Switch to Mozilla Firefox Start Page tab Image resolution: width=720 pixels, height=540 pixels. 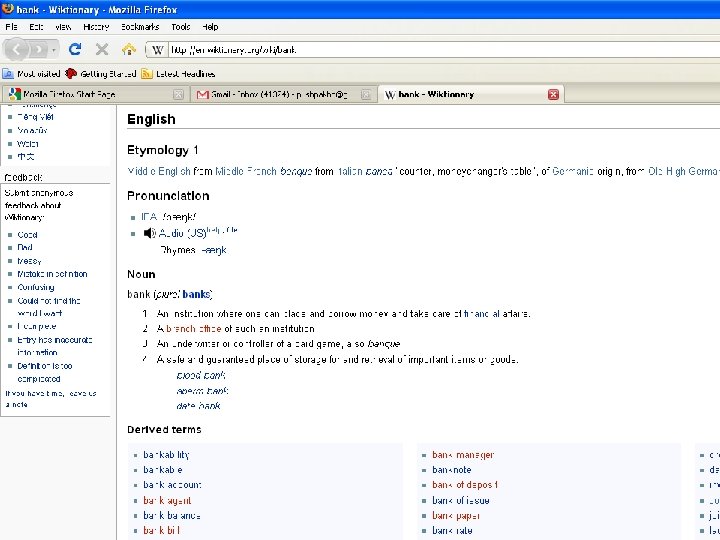click(94, 94)
